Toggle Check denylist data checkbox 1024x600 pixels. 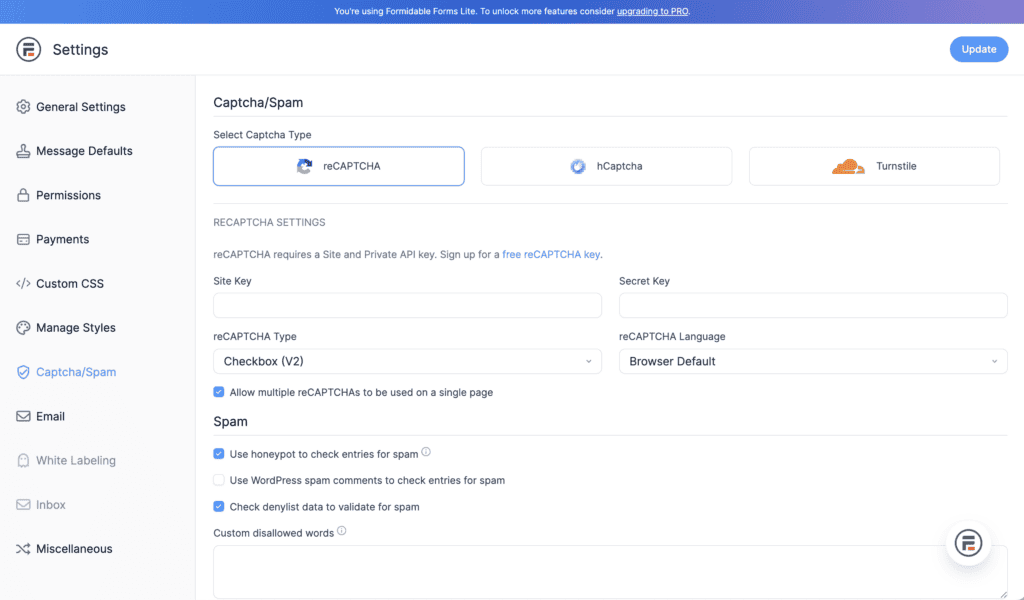[219, 507]
